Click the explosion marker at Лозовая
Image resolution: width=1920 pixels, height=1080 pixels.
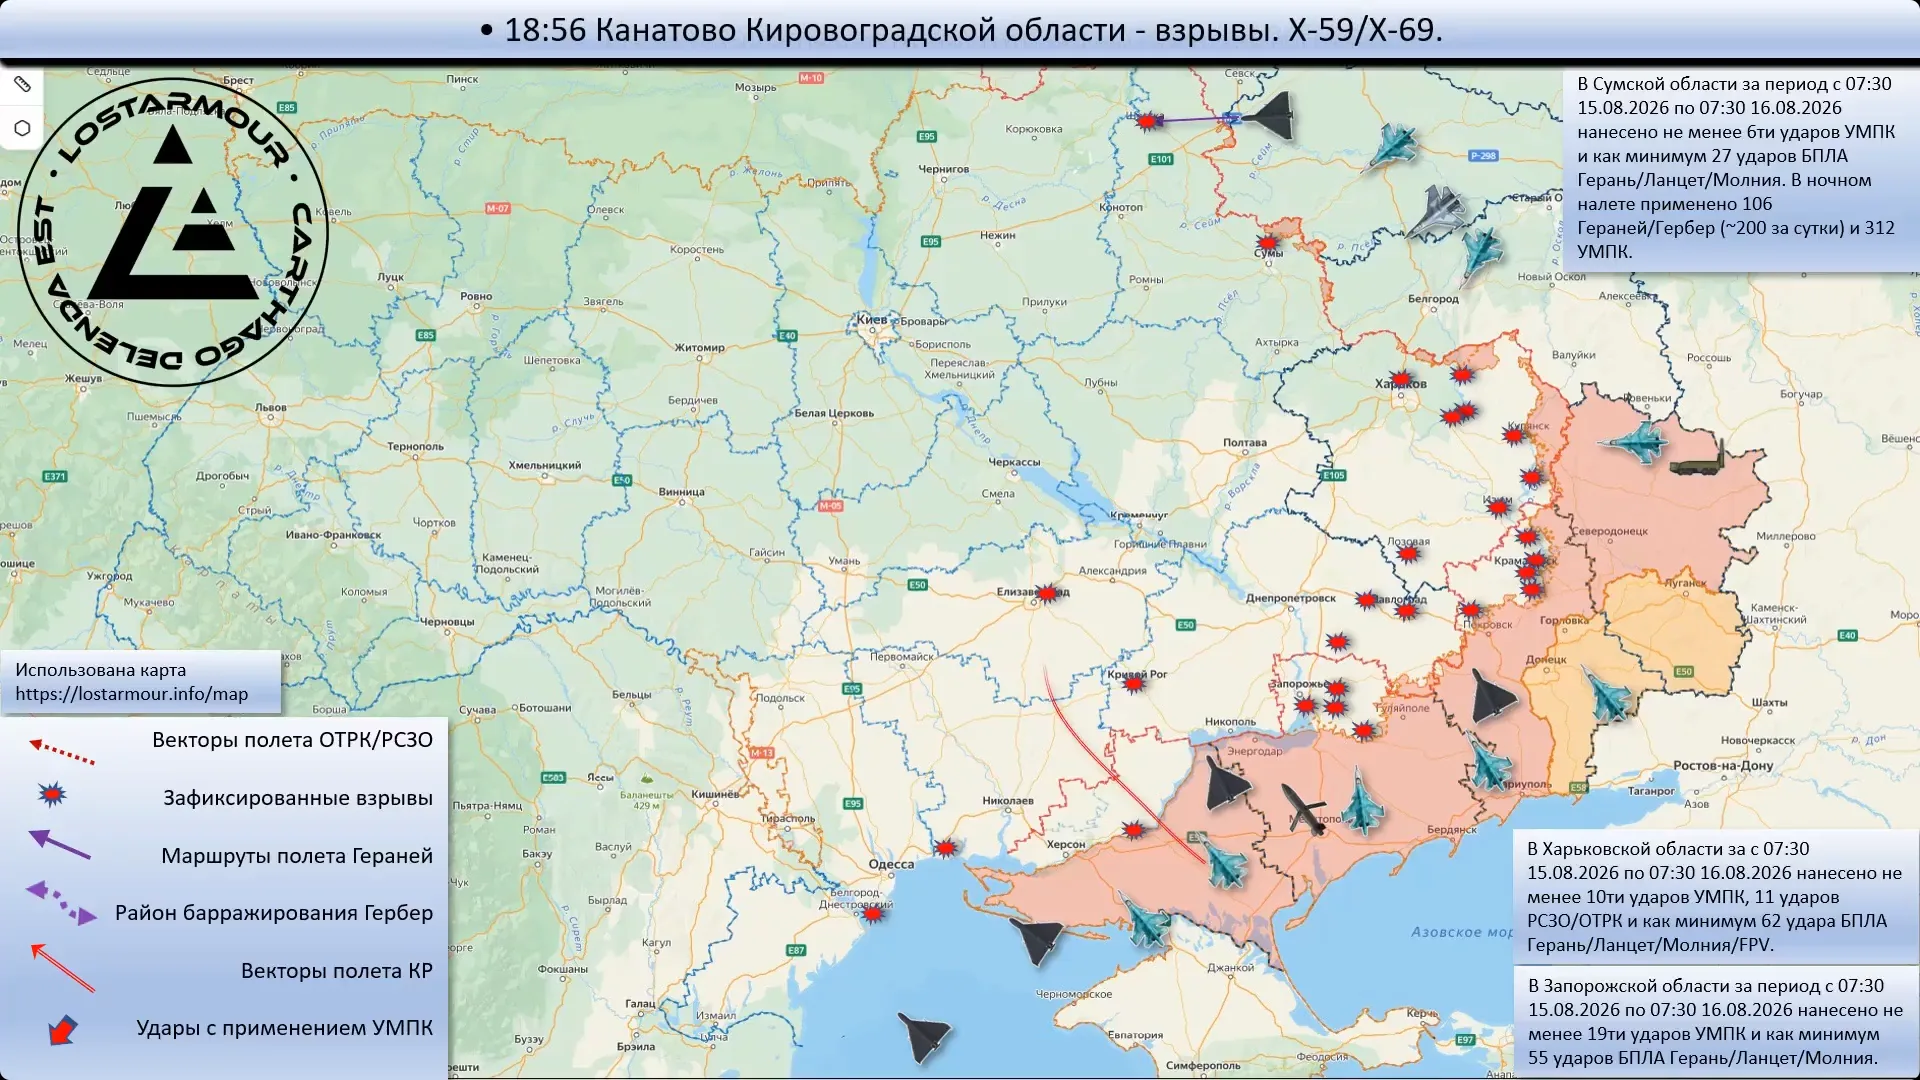1409,552
